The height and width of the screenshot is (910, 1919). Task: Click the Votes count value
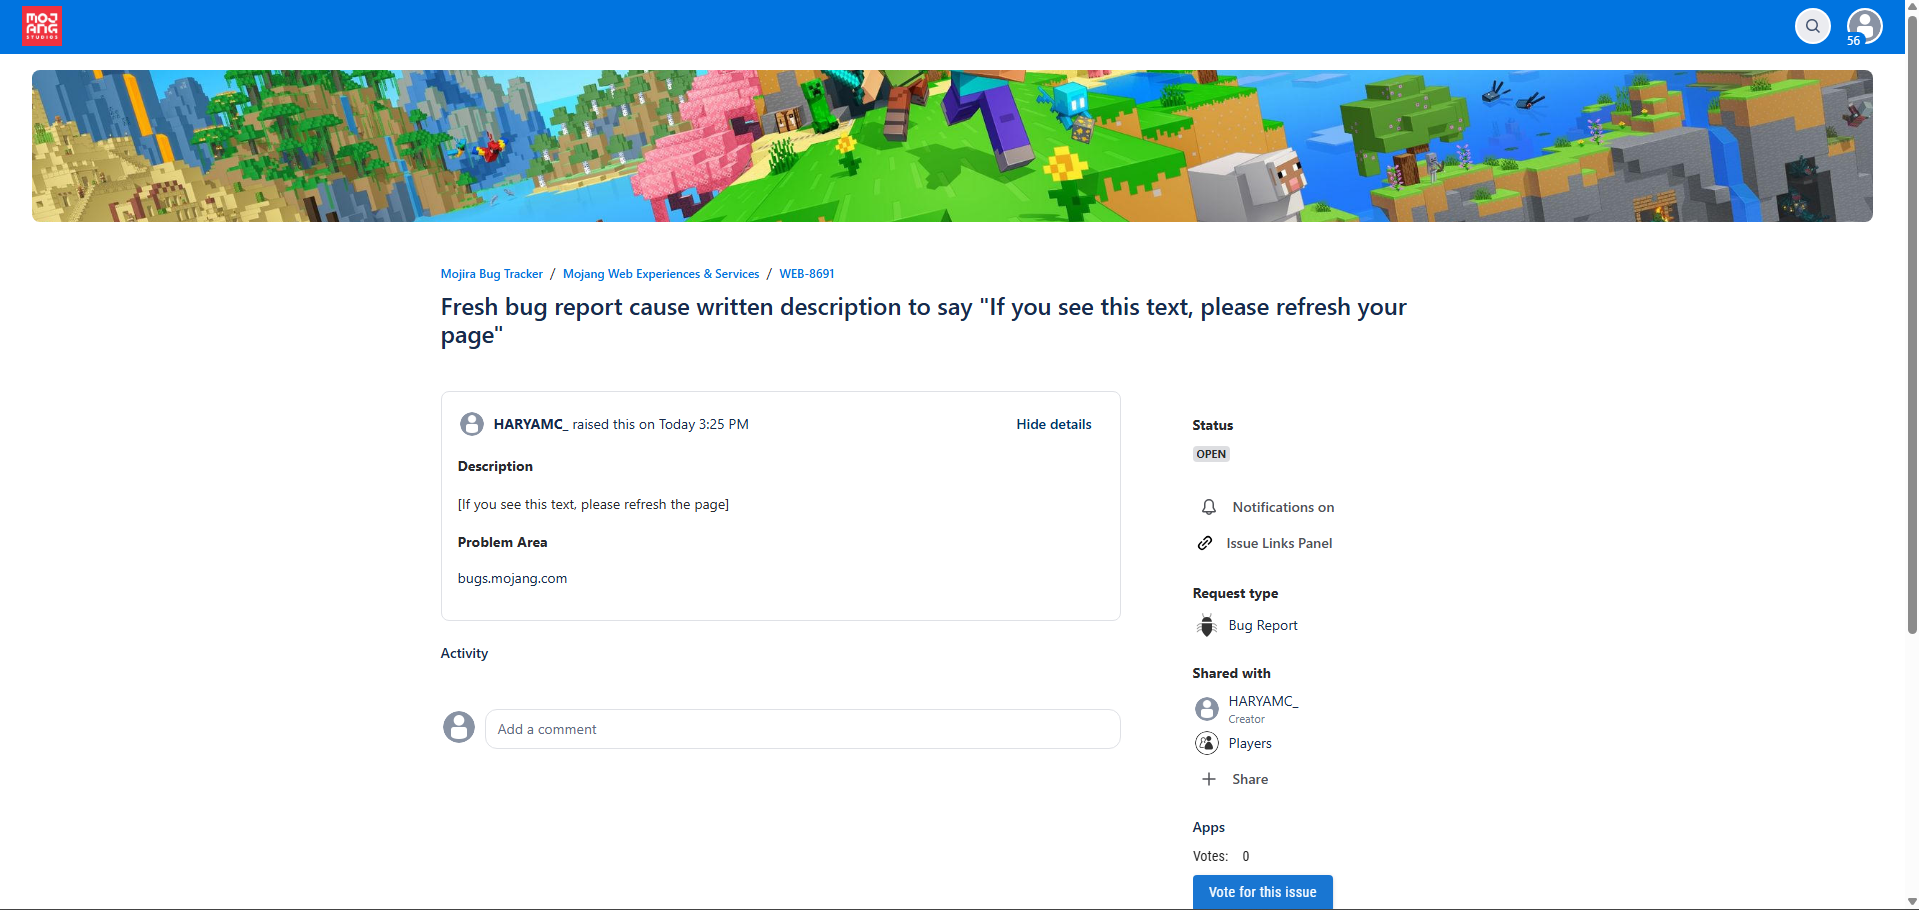[x=1246, y=856]
